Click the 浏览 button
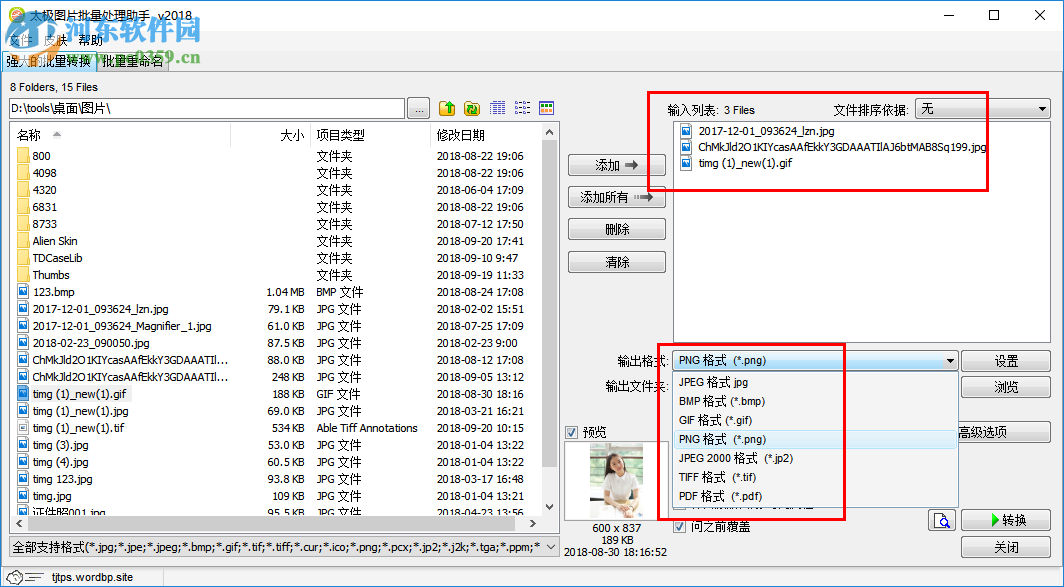Viewport: 1064px width, 587px height. pyautogui.click(x=1006, y=387)
